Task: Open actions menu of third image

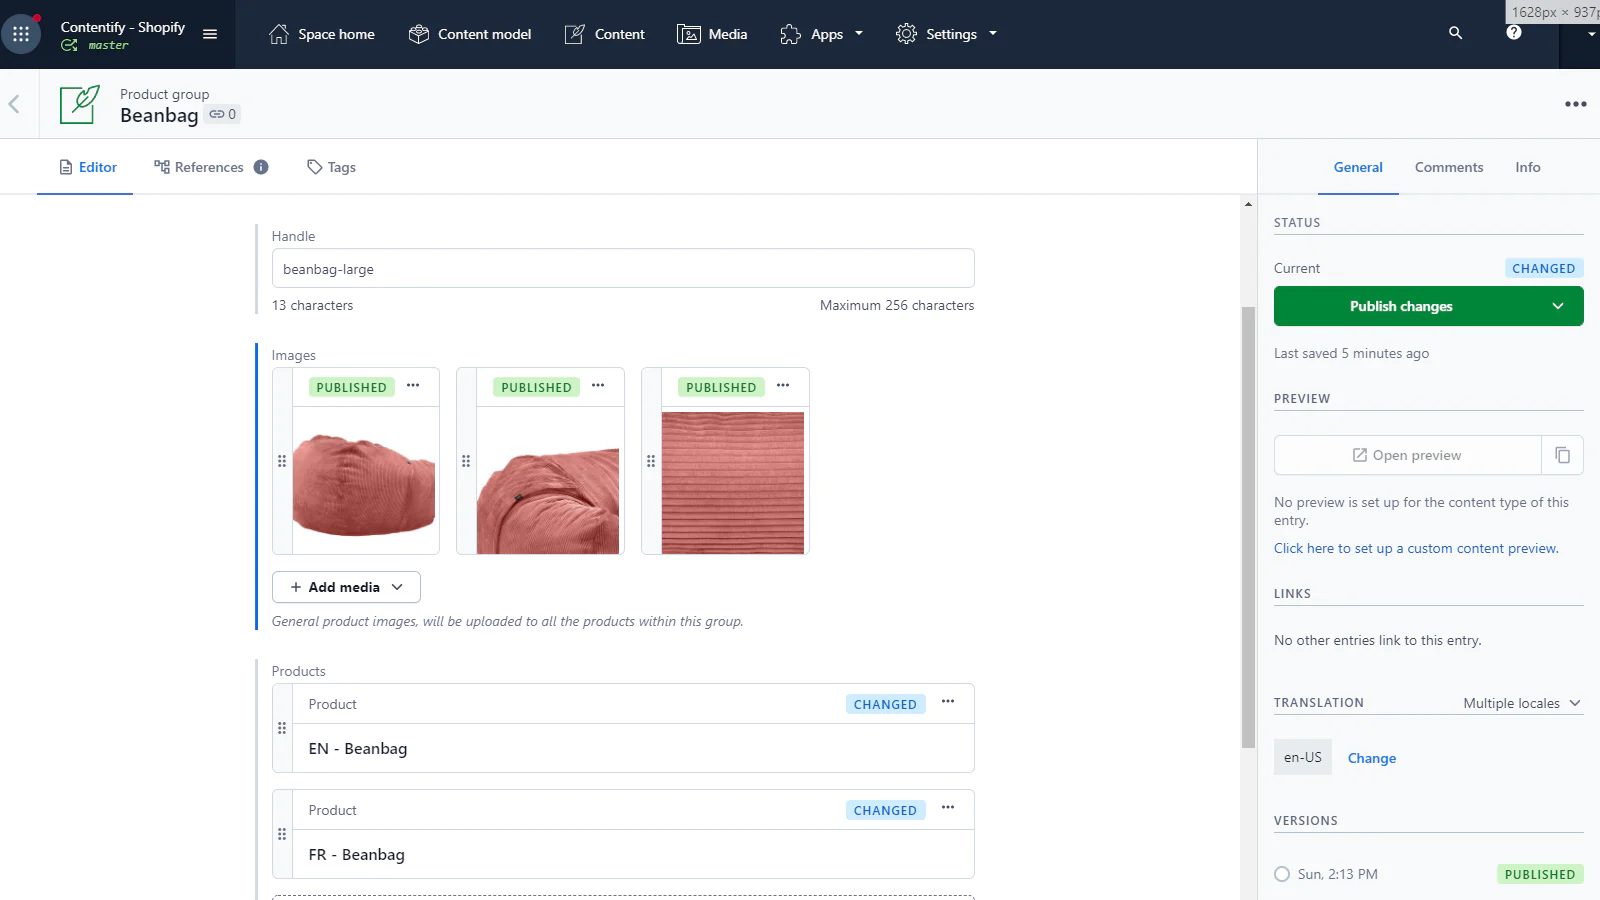Action: point(783,386)
